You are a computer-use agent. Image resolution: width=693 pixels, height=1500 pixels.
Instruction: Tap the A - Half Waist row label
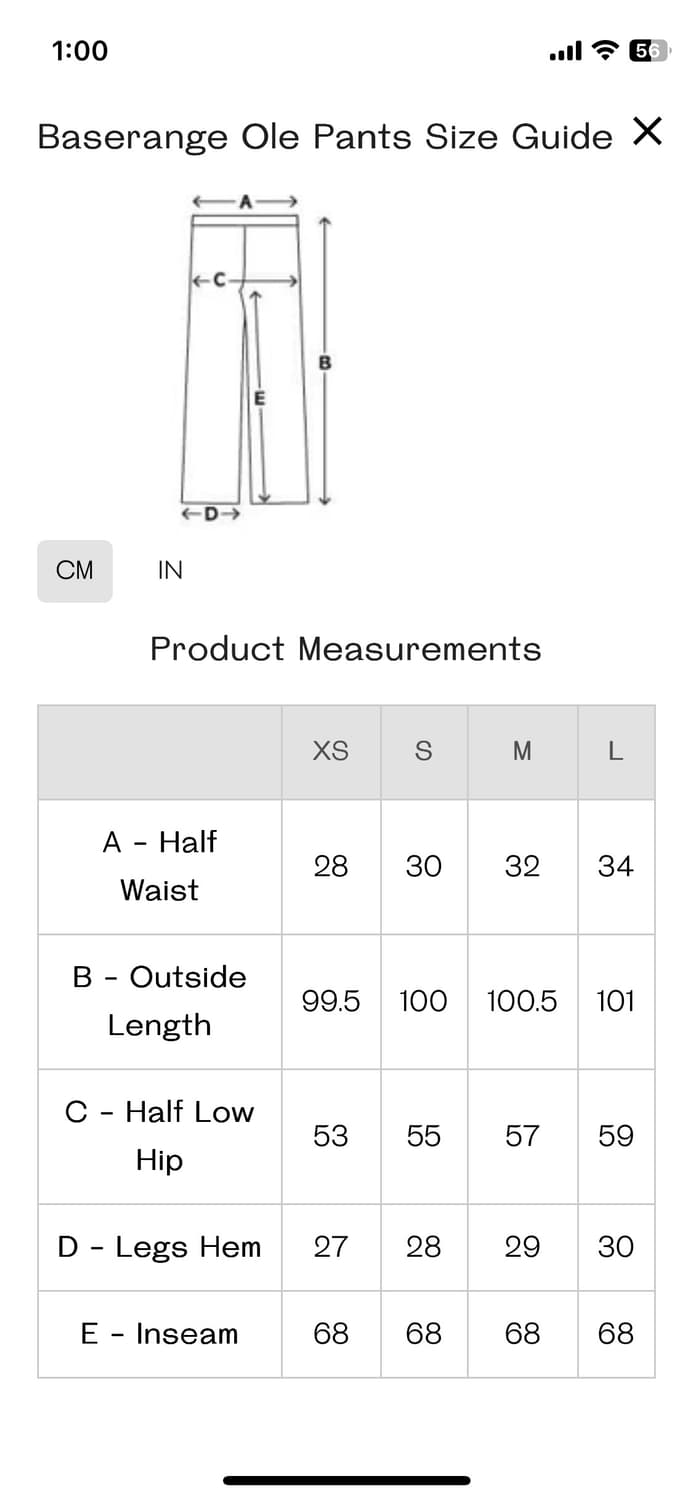click(x=160, y=866)
